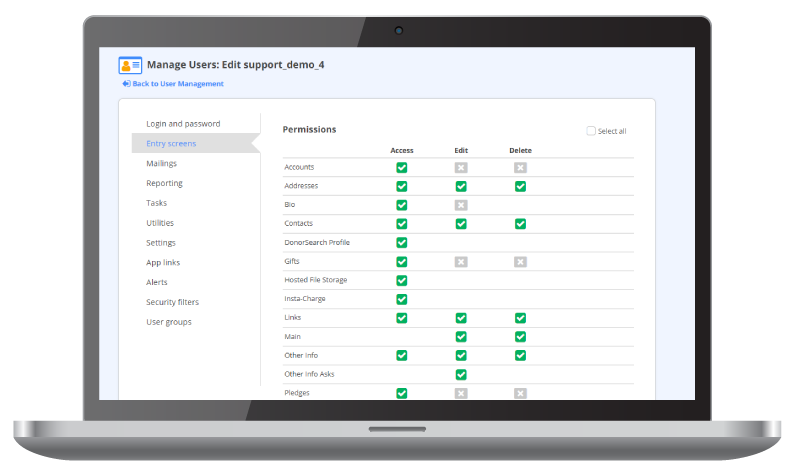Viewport: 800px width, 475px height.
Task: Enable Edit permission for Gifts
Action: pos(461,262)
